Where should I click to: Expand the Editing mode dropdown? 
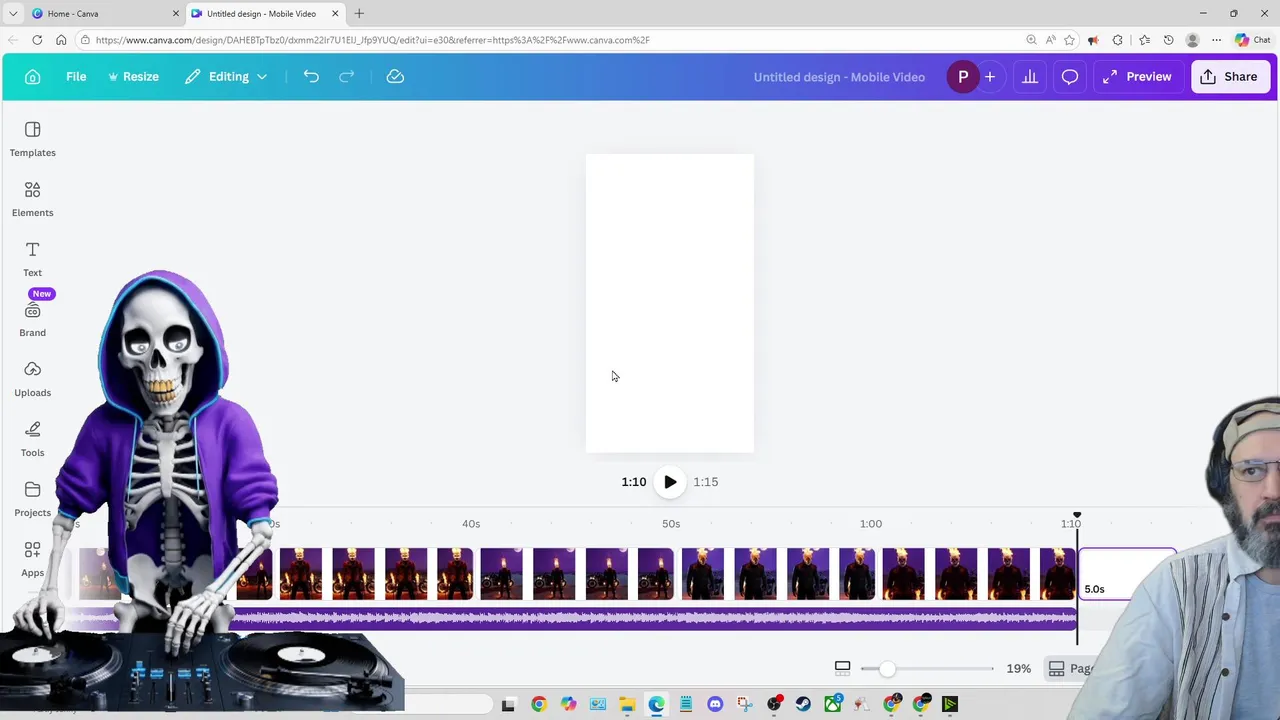[x=226, y=77]
